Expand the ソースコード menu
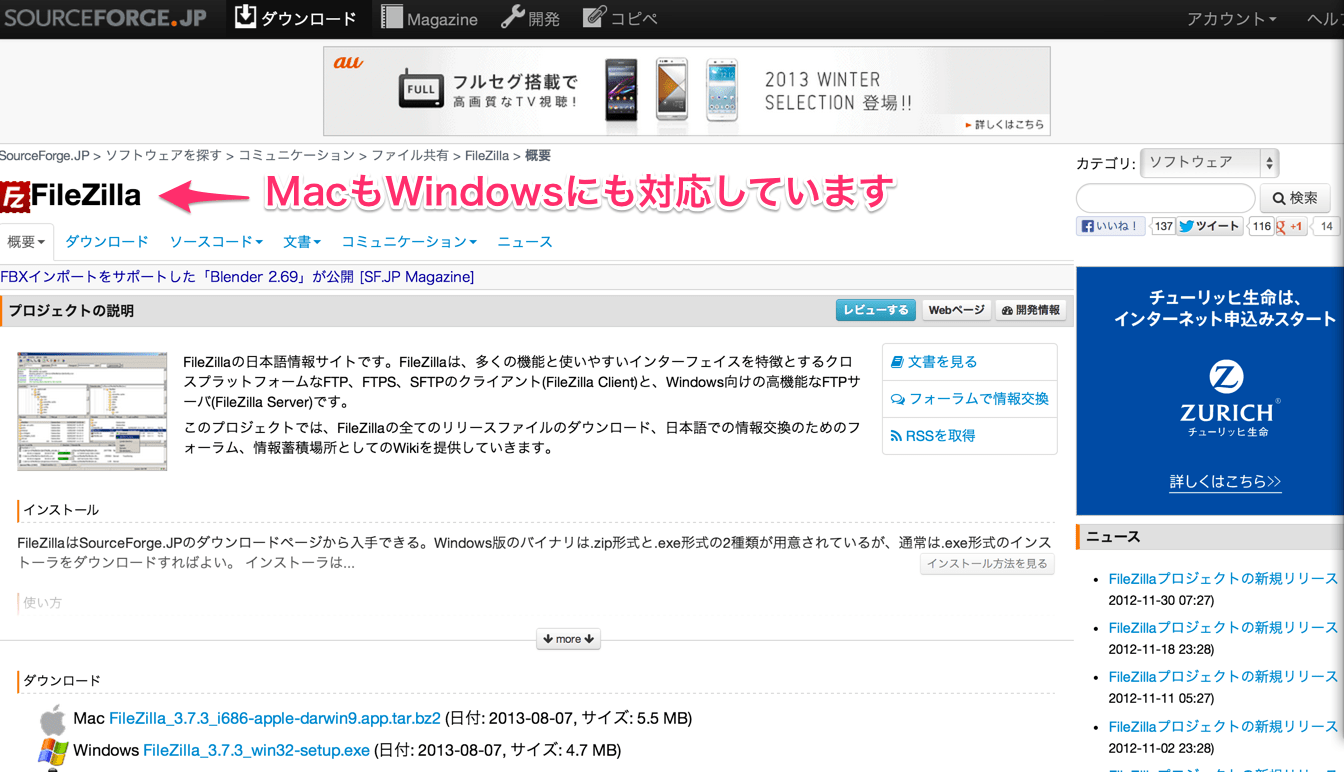1344x772 pixels. [216, 242]
